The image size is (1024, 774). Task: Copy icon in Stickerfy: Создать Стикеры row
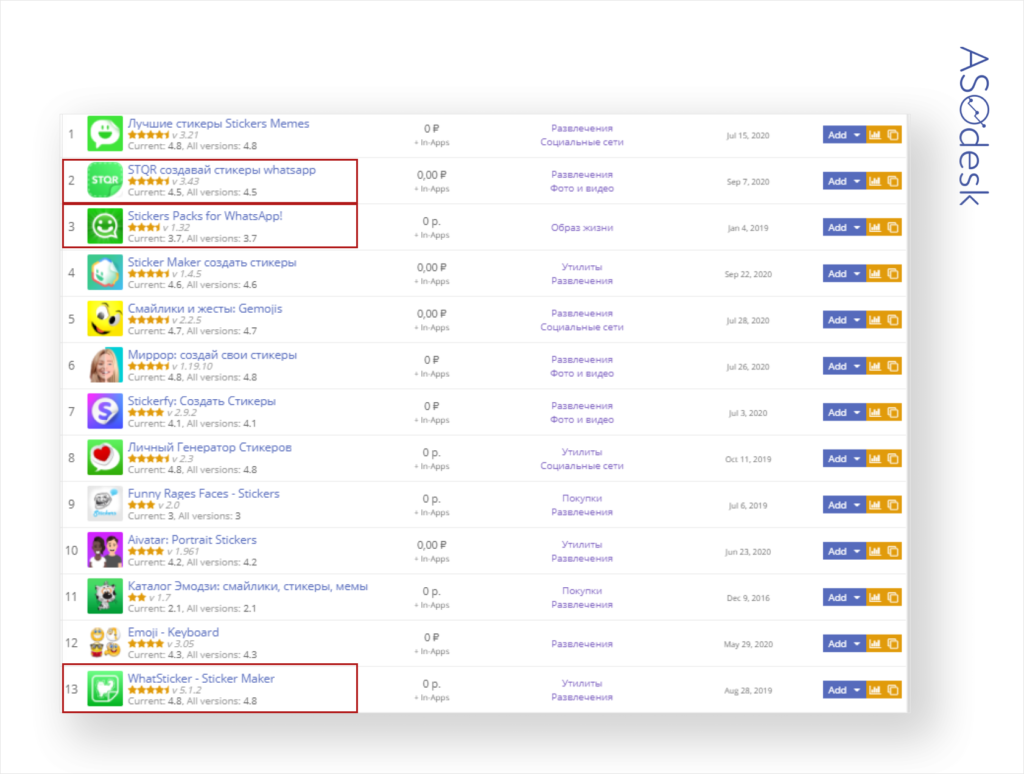pyautogui.click(x=893, y=413)
